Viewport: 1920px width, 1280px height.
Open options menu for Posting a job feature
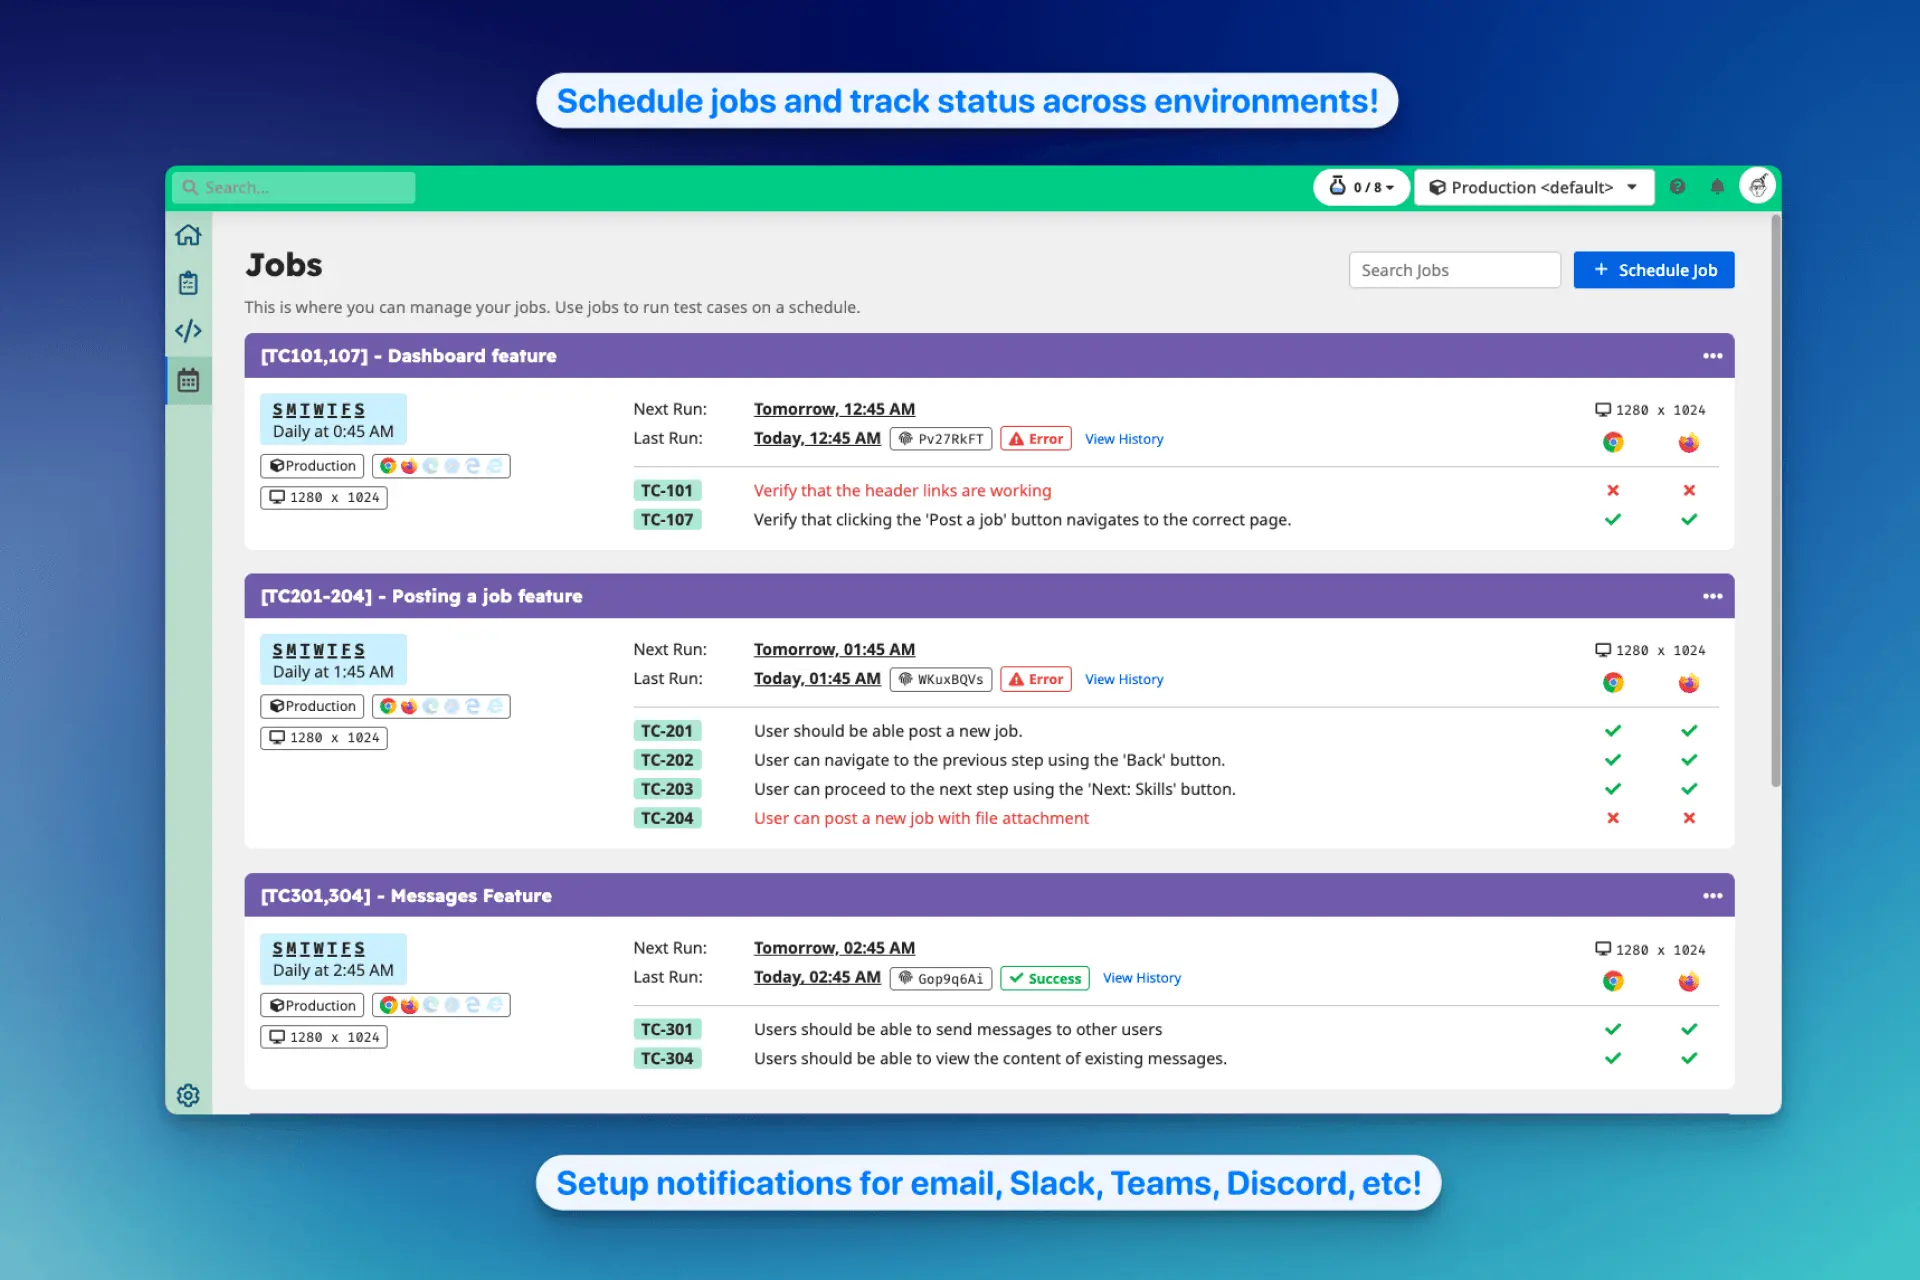click(x=1712, y=596)
